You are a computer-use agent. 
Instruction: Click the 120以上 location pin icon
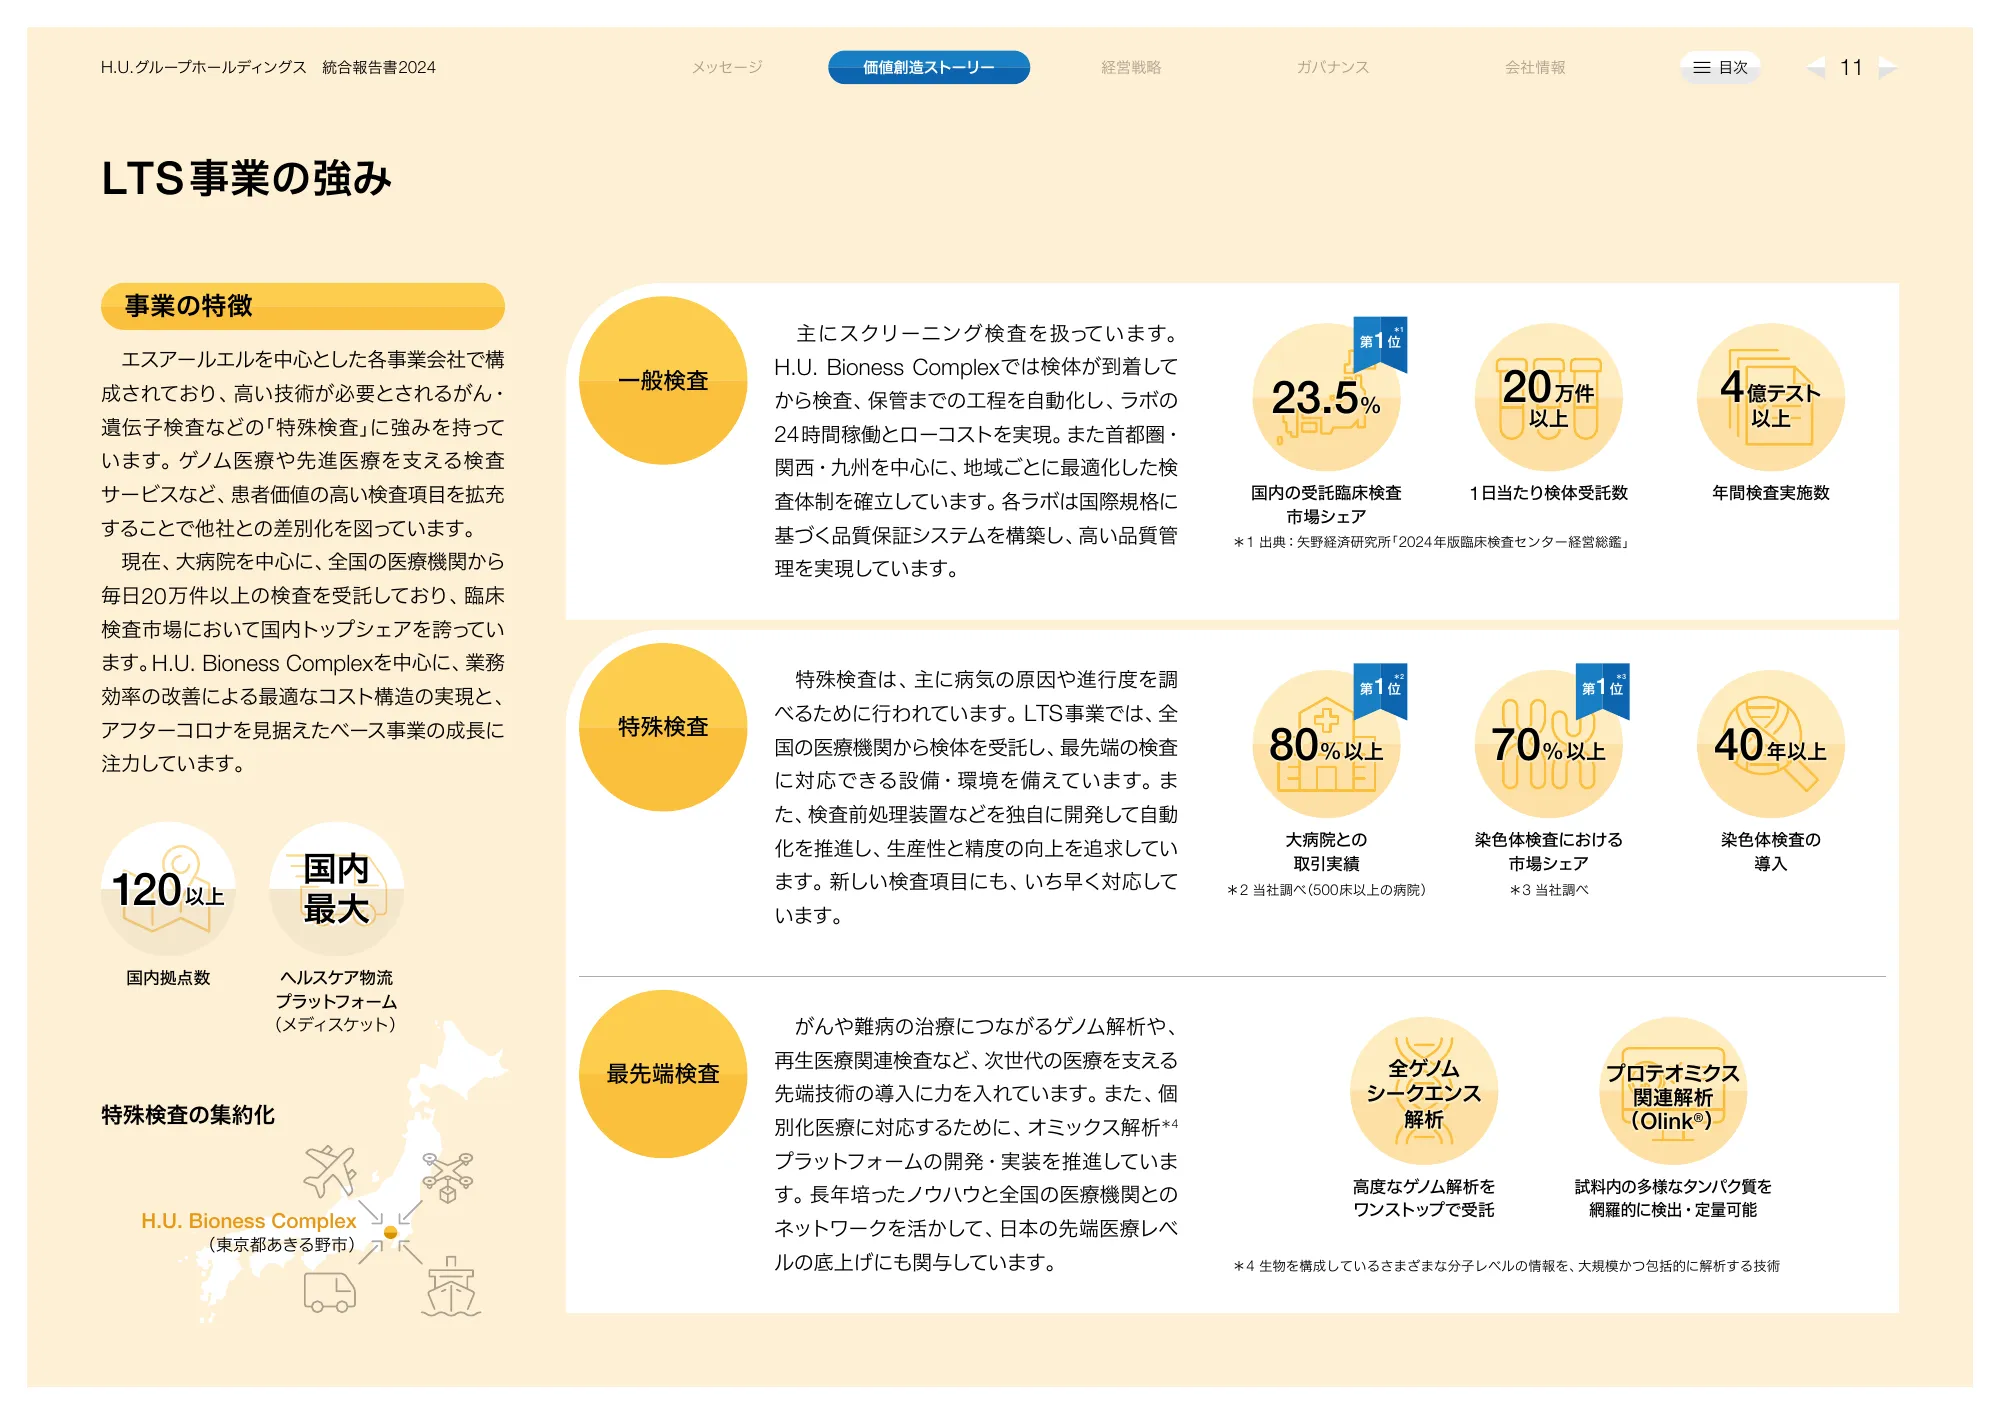click(x=168, y=889)
